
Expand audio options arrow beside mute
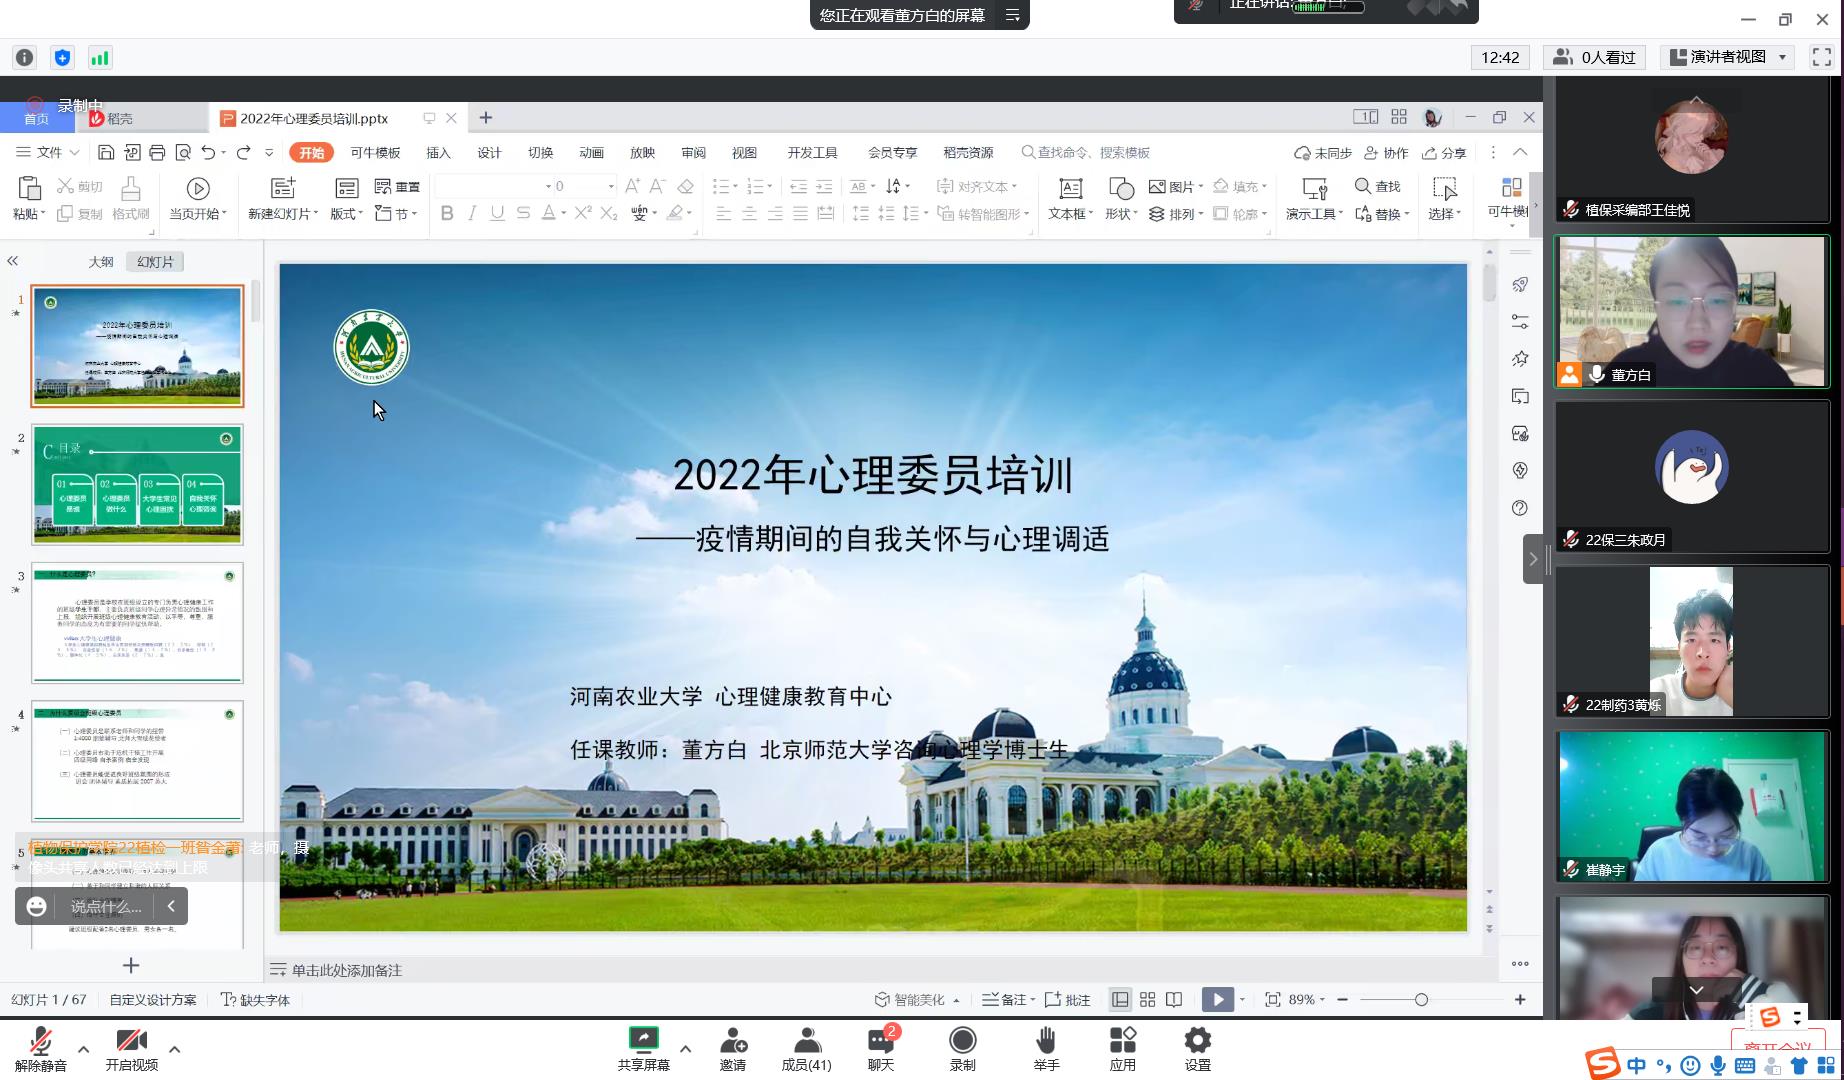(x=83, y=1049)
